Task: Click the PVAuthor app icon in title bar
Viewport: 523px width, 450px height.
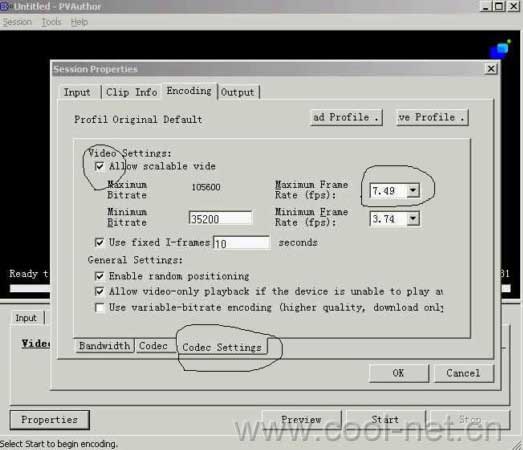Action: point(4,6)
